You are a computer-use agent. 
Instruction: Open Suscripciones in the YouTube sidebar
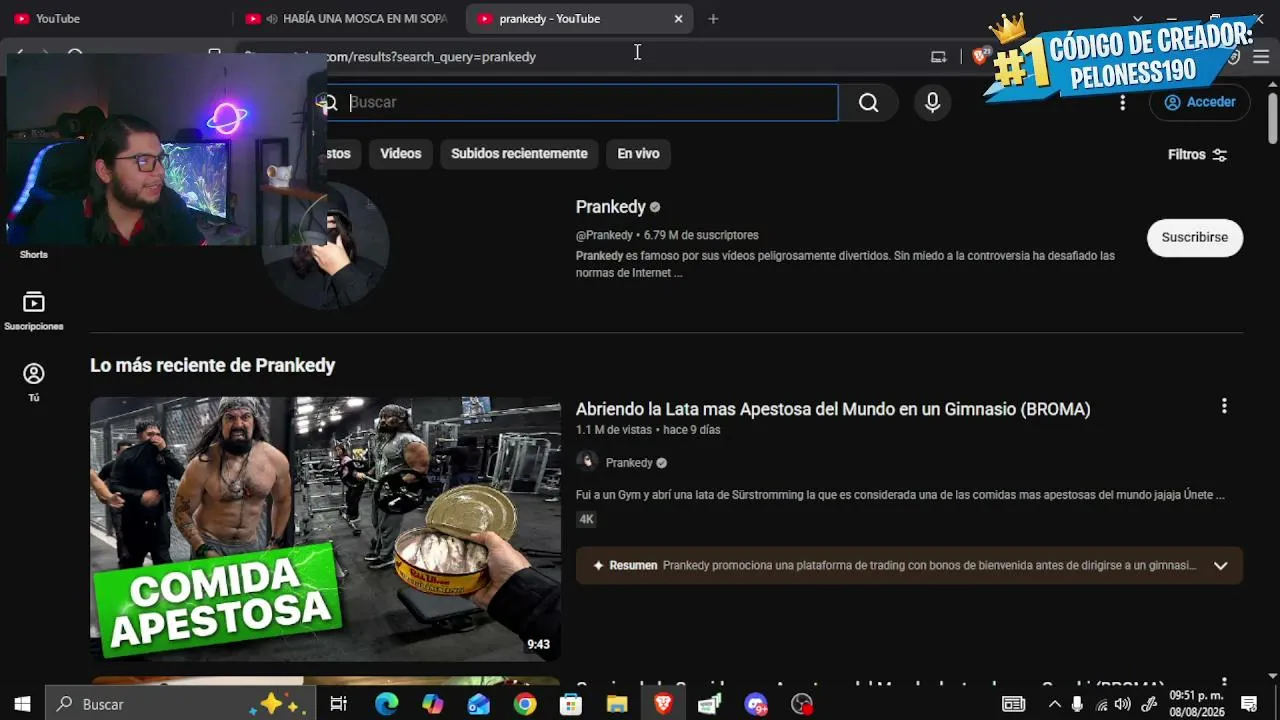point(34,311)
